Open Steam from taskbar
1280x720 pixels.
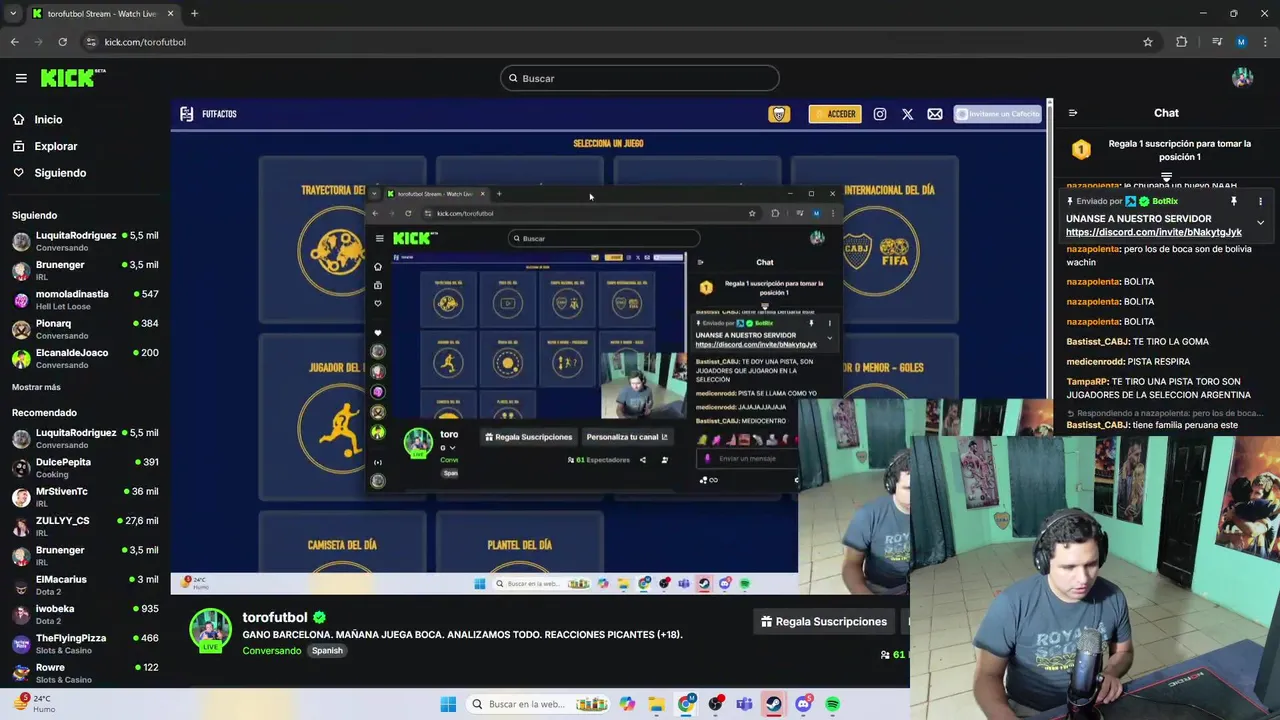click(774, 704)
